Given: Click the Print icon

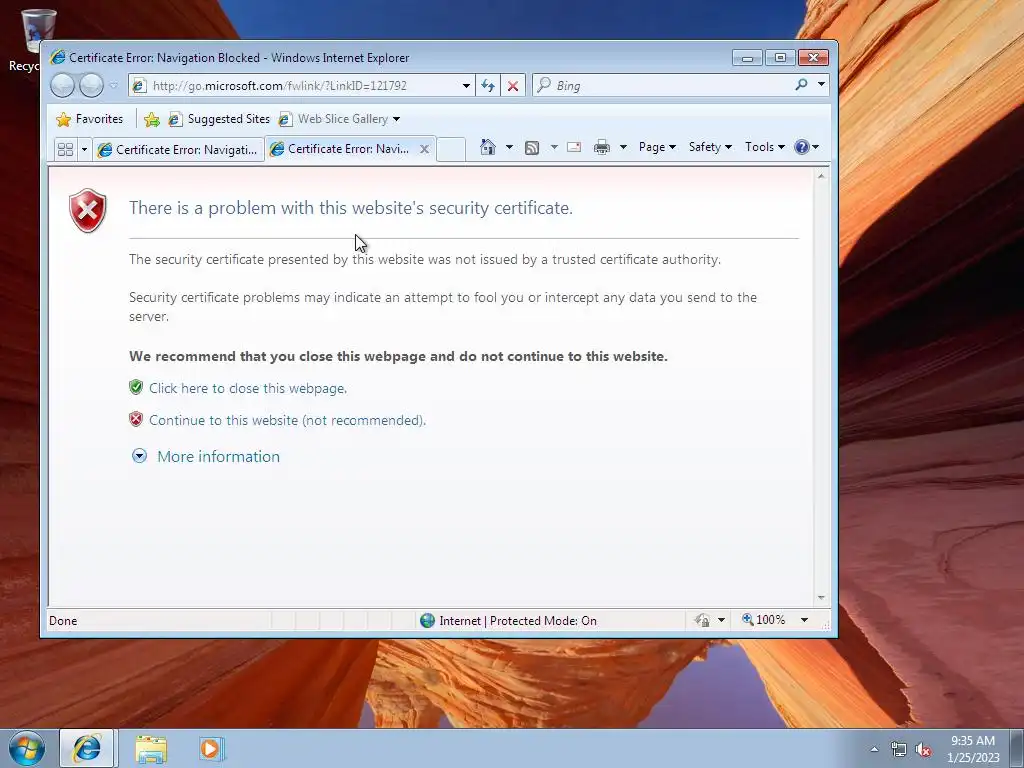Looking at the screenshot, I should pyautogui.click(x=601, y=148).
